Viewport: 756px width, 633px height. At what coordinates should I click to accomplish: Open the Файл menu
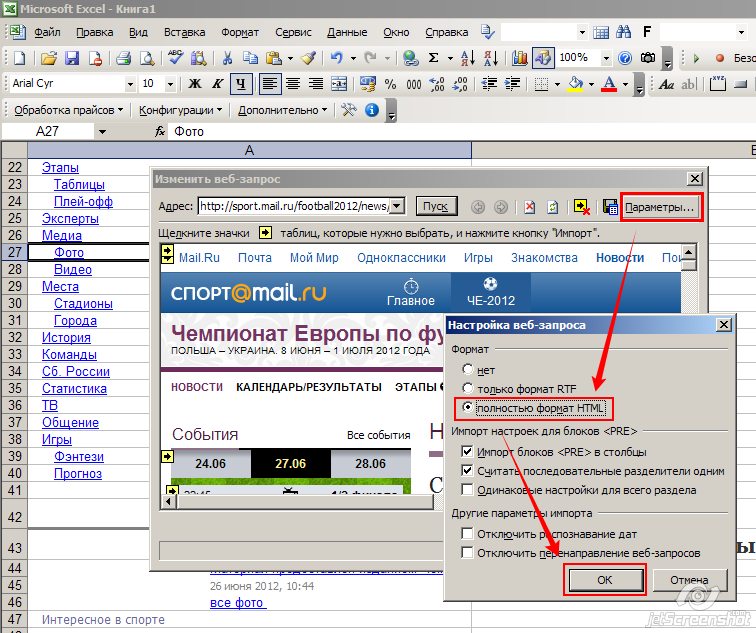pos(47,32)
